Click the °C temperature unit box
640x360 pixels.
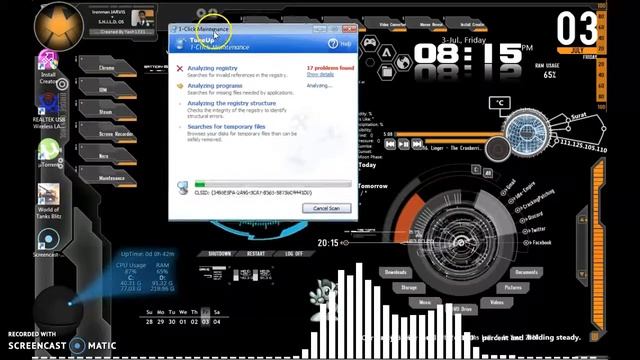[500, 103]
